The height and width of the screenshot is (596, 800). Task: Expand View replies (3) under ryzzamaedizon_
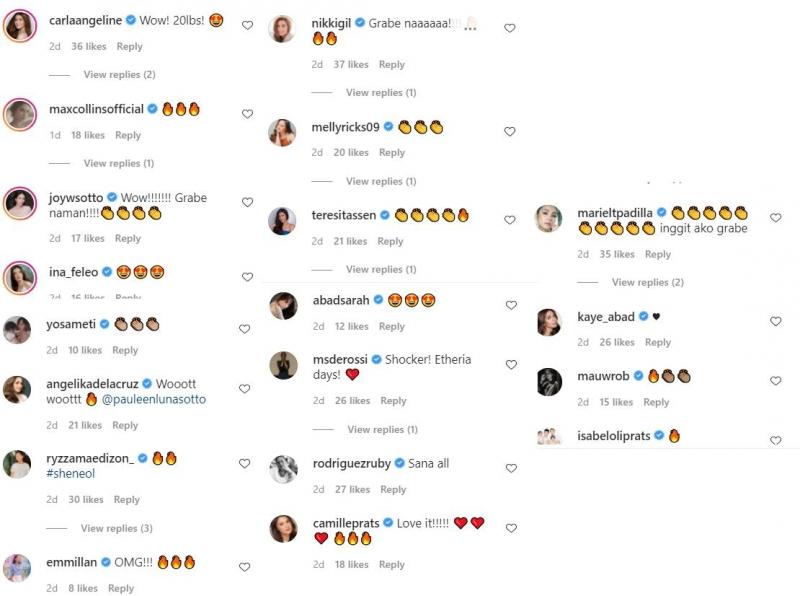(116, 528)
